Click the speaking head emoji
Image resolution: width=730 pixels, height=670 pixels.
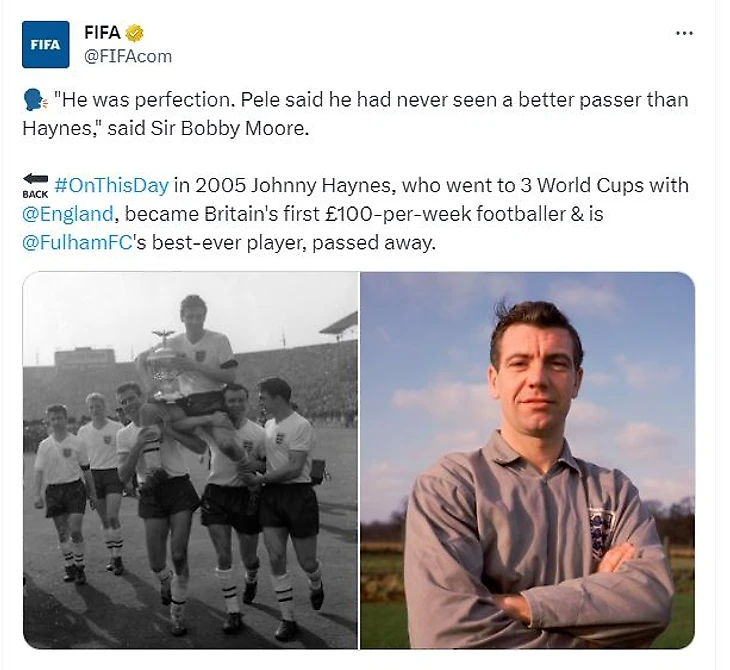tap(33, 101)
